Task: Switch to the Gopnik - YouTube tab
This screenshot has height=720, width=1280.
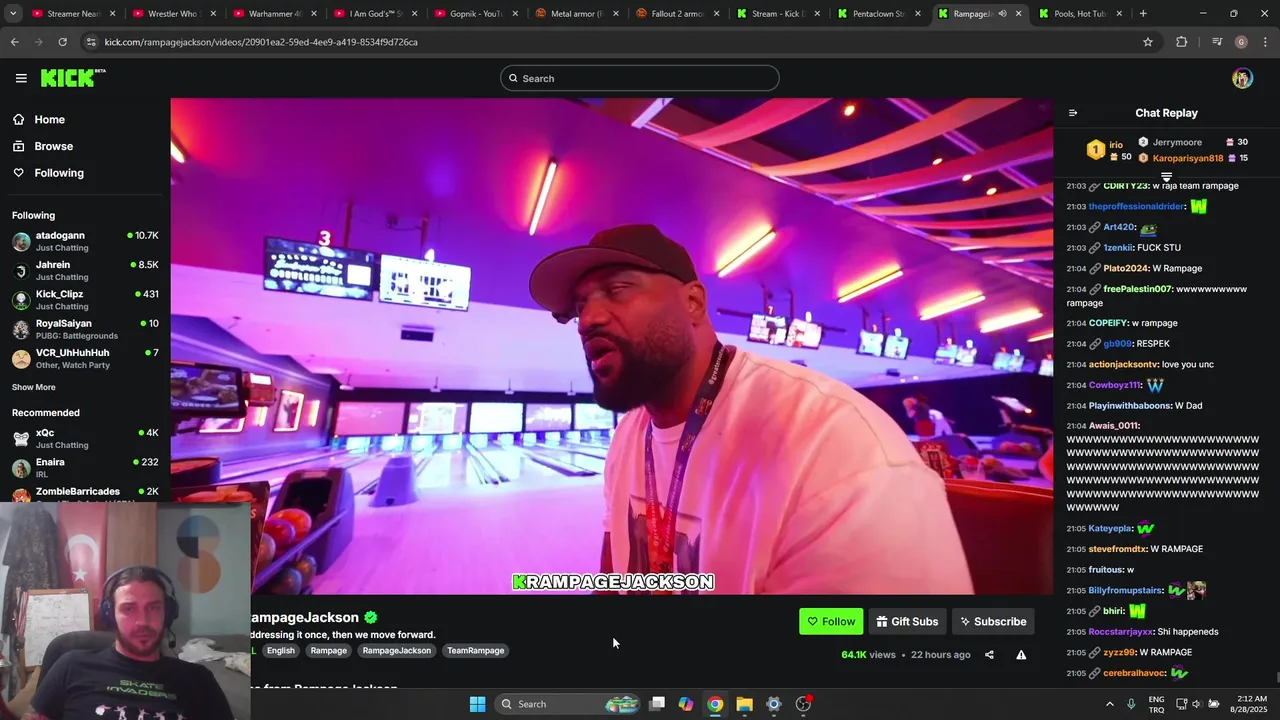Action: (475, 14)
